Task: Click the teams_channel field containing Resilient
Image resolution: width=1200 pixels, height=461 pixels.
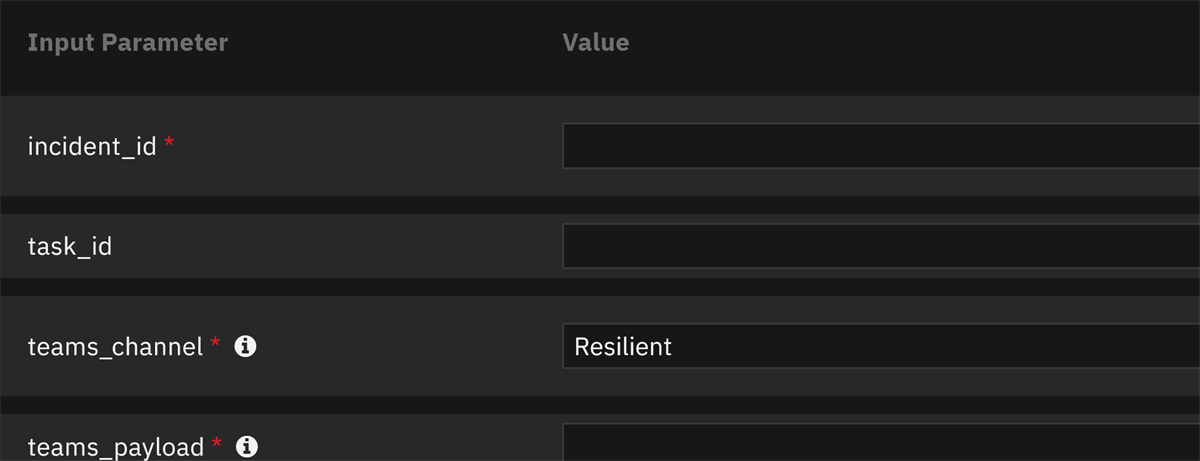Action: (x=880, y=346)
